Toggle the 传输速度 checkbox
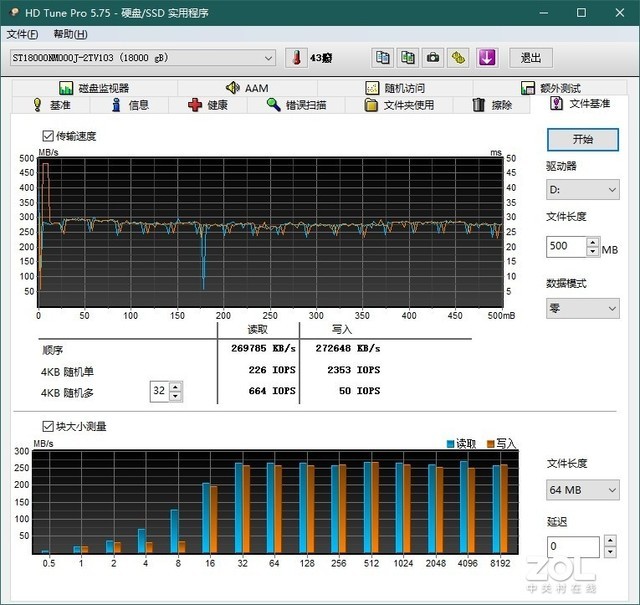Image resolution: width=640 pixels, height=605 pixels. (48, 136)
